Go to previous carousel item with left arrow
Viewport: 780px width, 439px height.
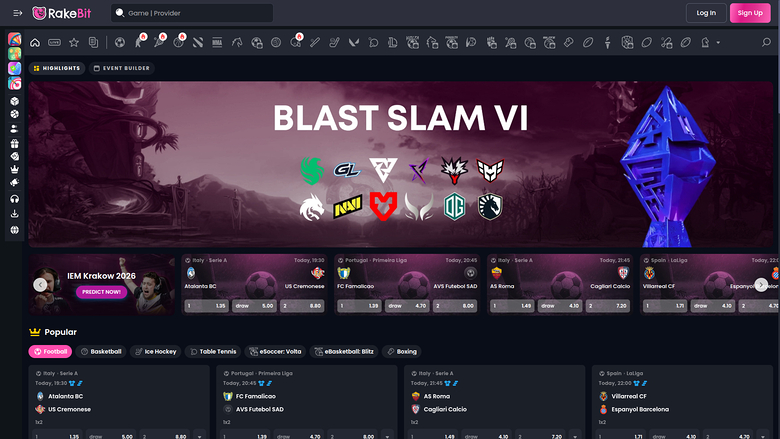click(x=40, y=284)
